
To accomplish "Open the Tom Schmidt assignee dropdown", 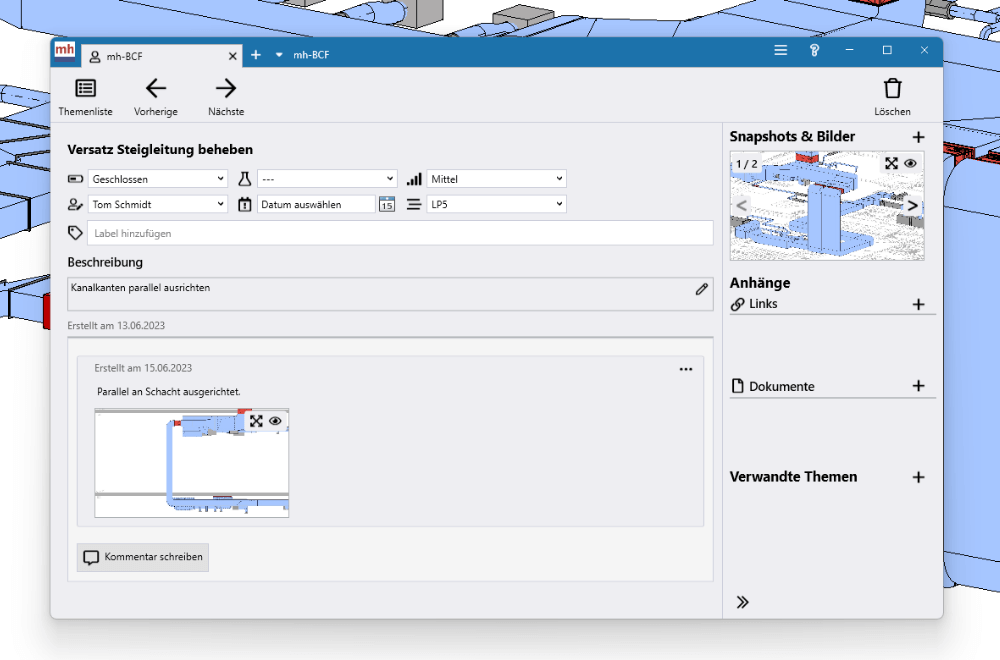I will coord(158,204).
